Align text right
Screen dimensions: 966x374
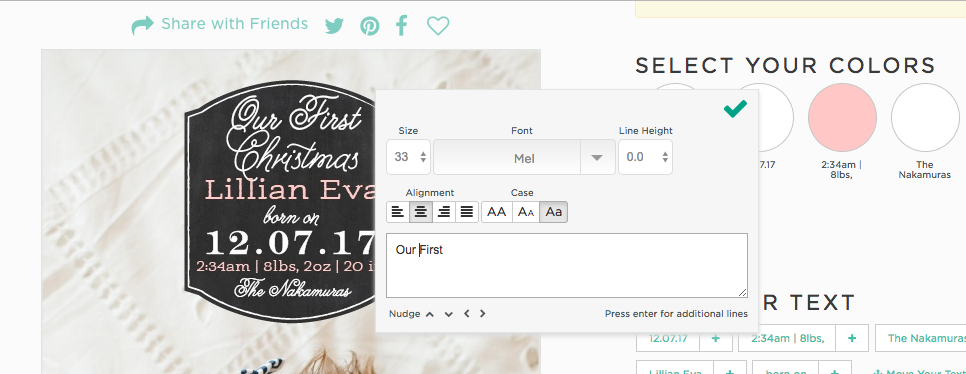click(444, 212)
